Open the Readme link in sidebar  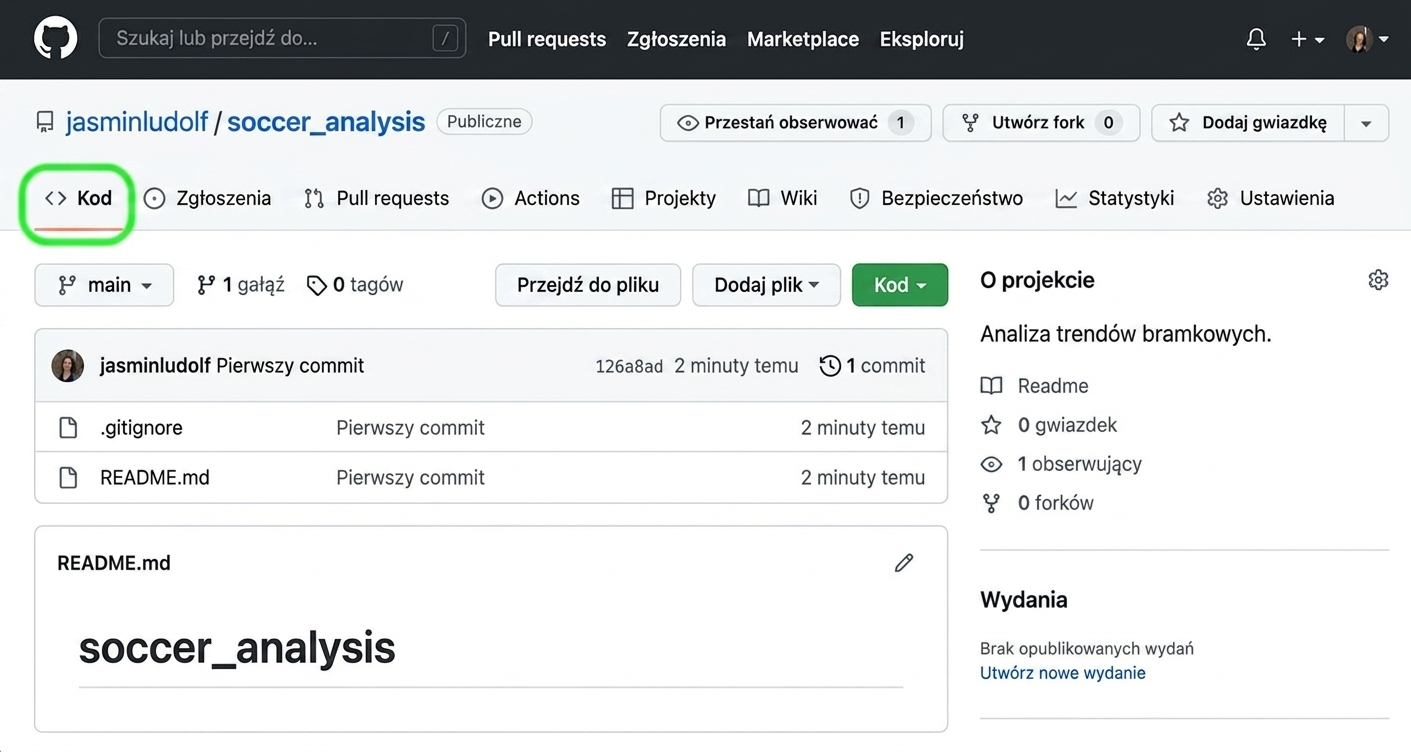pos(1035,386)
